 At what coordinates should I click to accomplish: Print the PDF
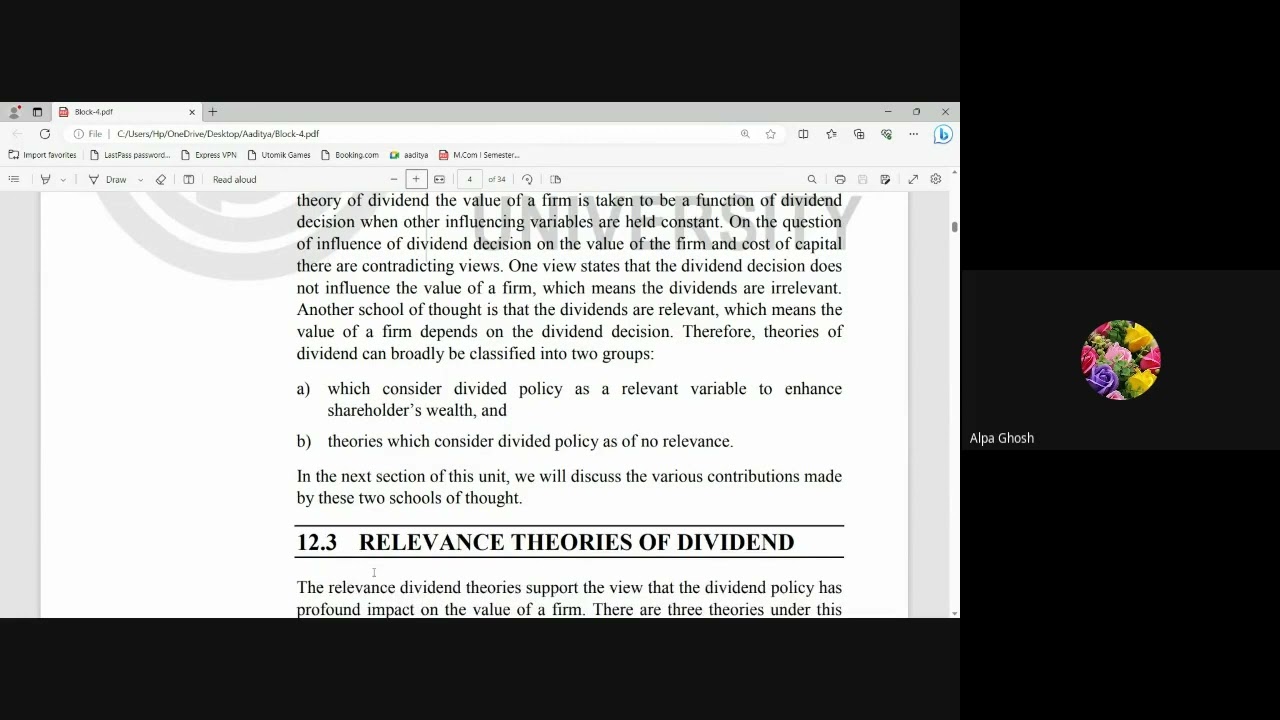(840, 179)
